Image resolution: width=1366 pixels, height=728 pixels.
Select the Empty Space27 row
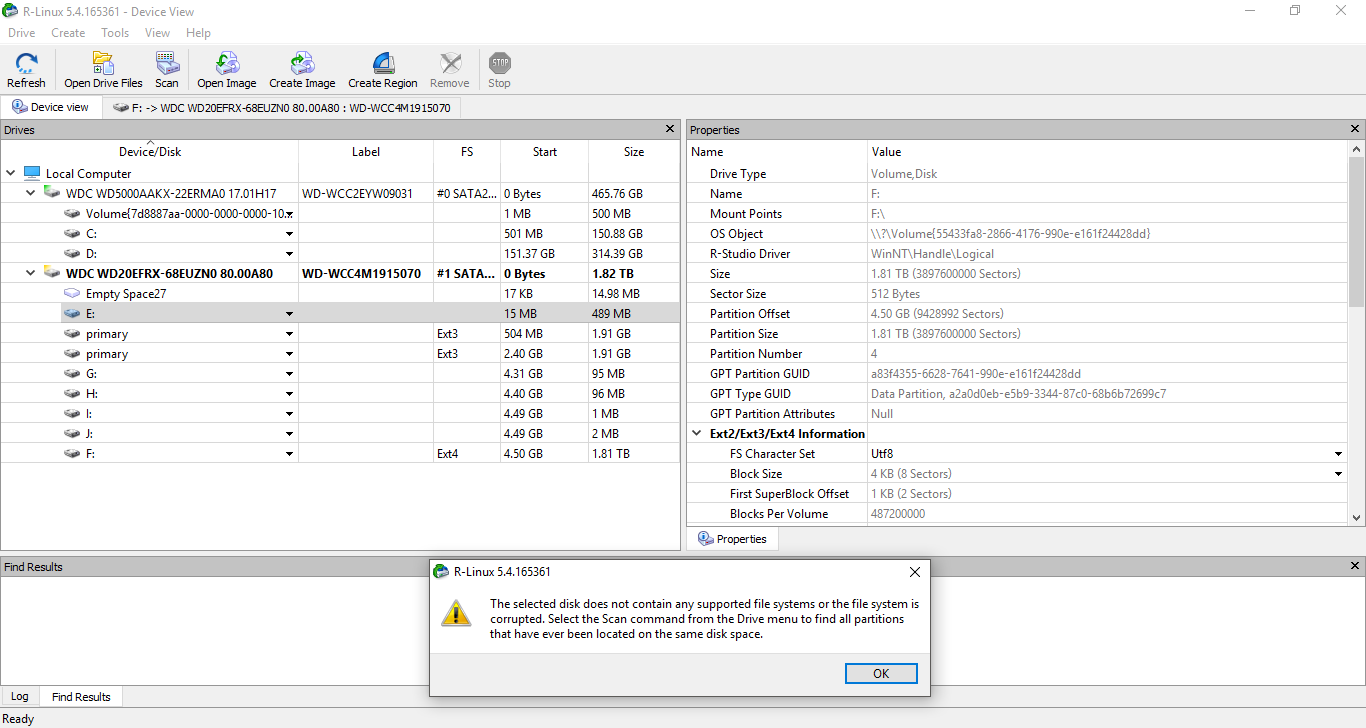340,293
